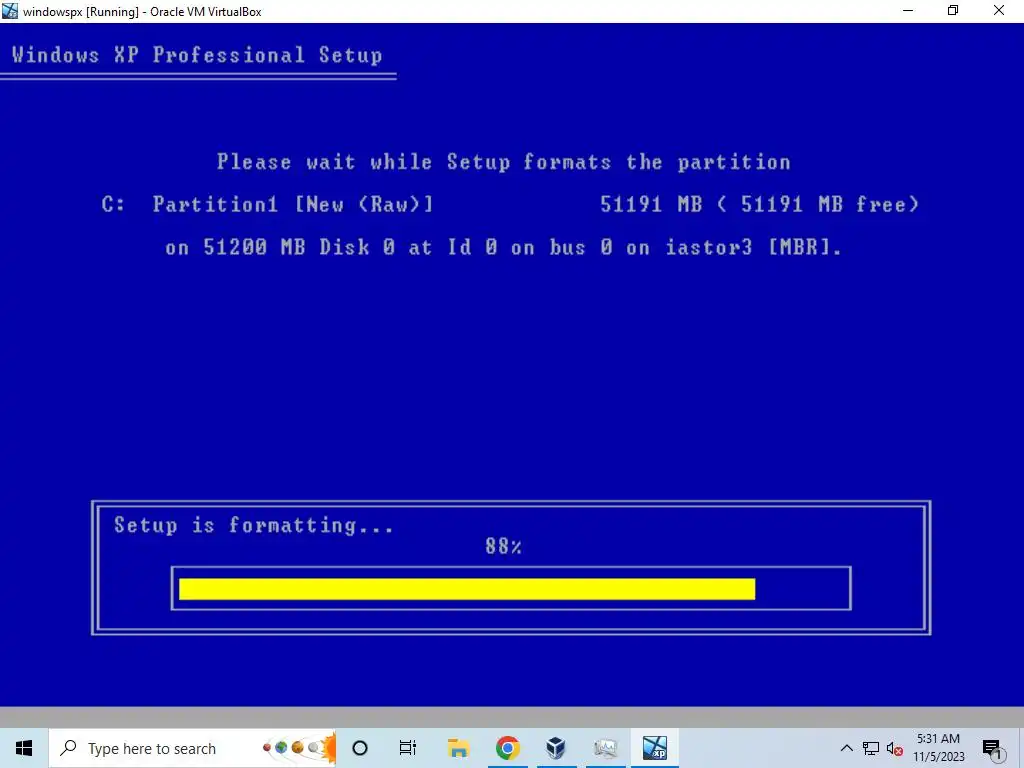Open Cortana circle icon on taskbar
The width and height of the screenshot is (1024, 768).
[x=360, y=748]
